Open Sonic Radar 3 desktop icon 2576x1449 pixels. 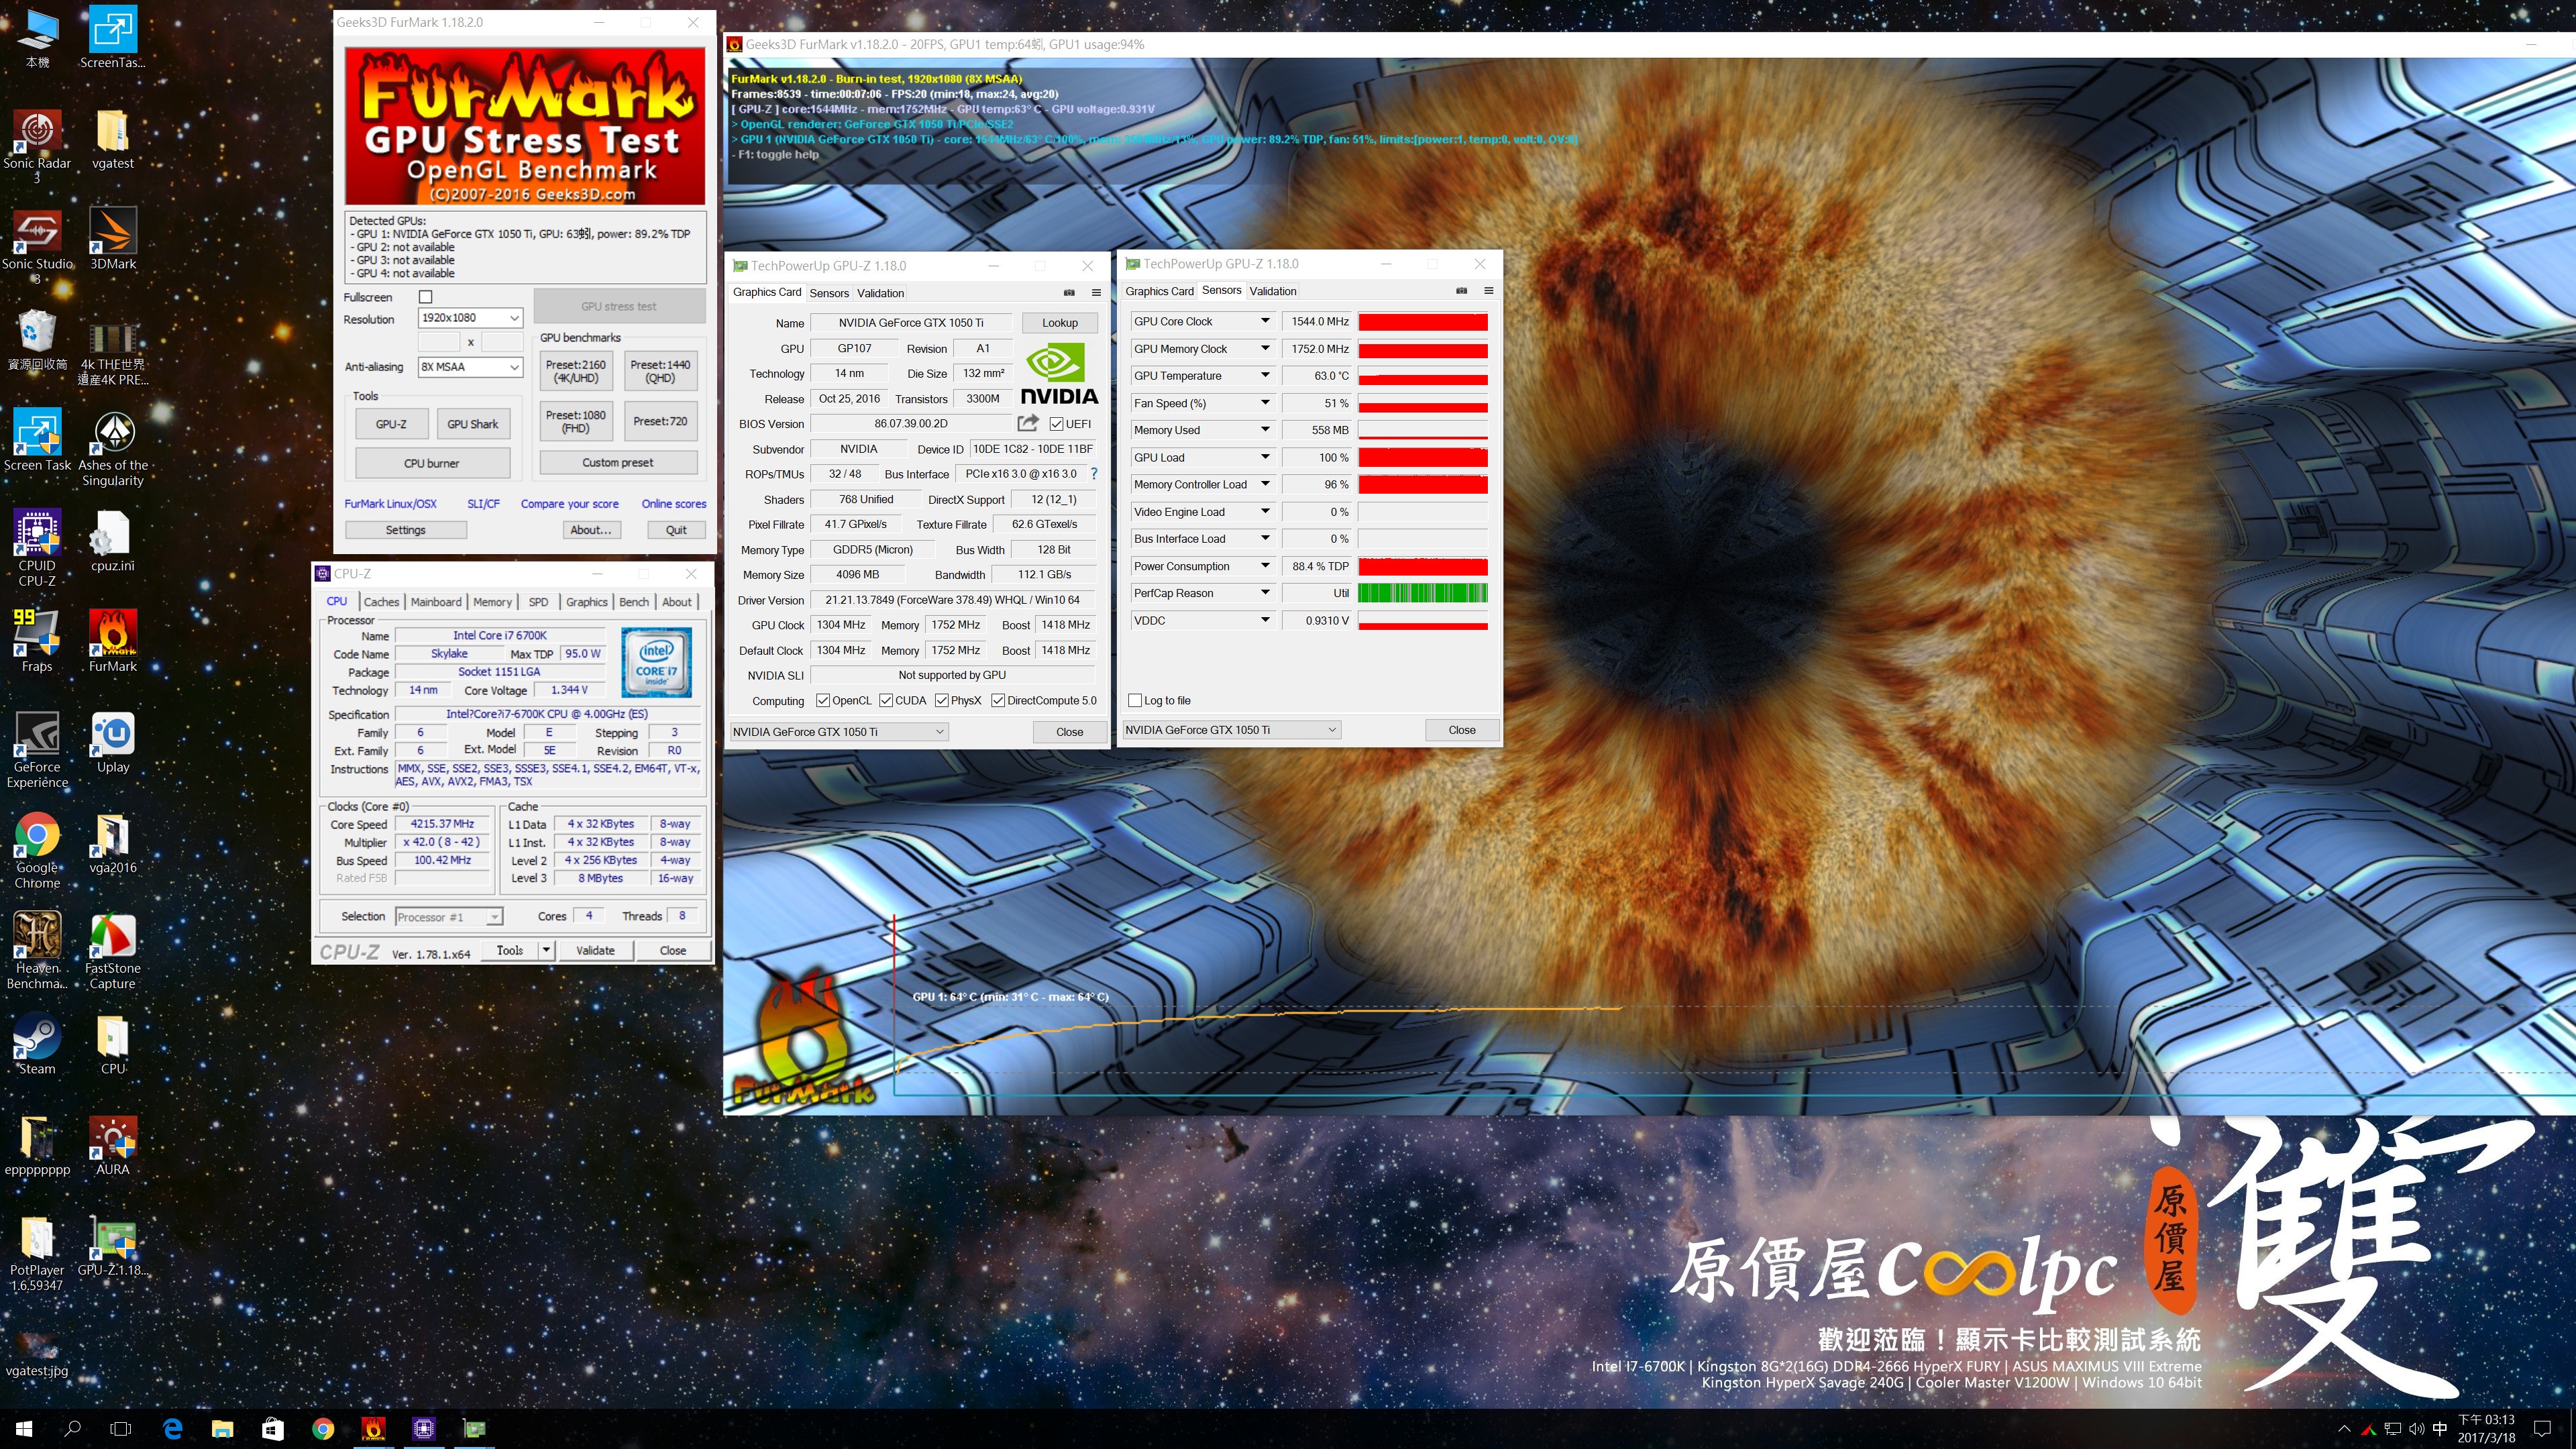coord(37,146)
